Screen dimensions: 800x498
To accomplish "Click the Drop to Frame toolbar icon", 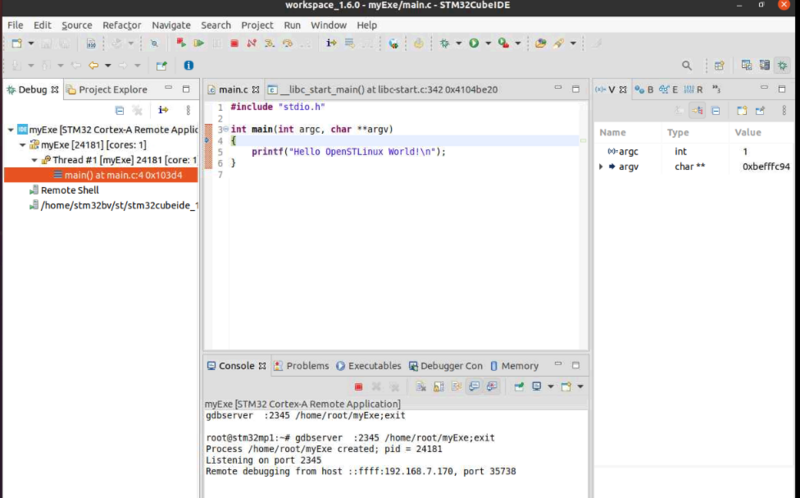I will pyautogui.click(x=349, y=43).
